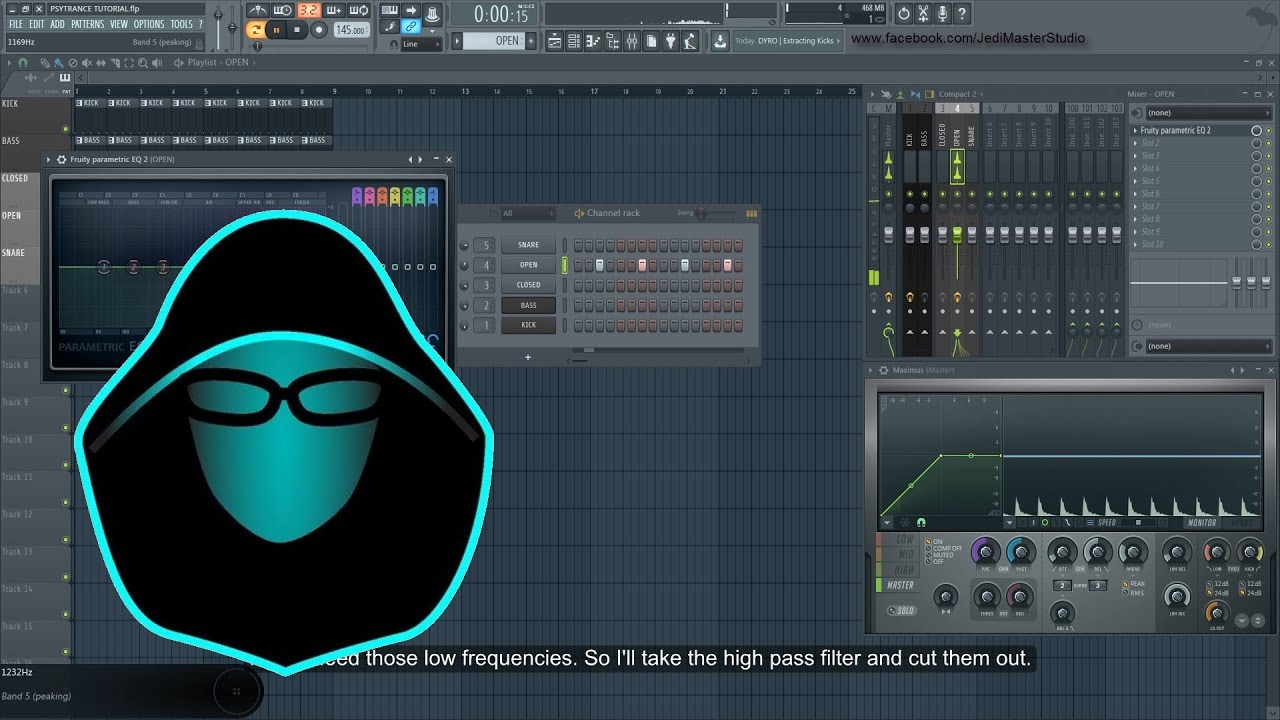Toggle the Maximus SOLO button

click(x=901, y=611)
